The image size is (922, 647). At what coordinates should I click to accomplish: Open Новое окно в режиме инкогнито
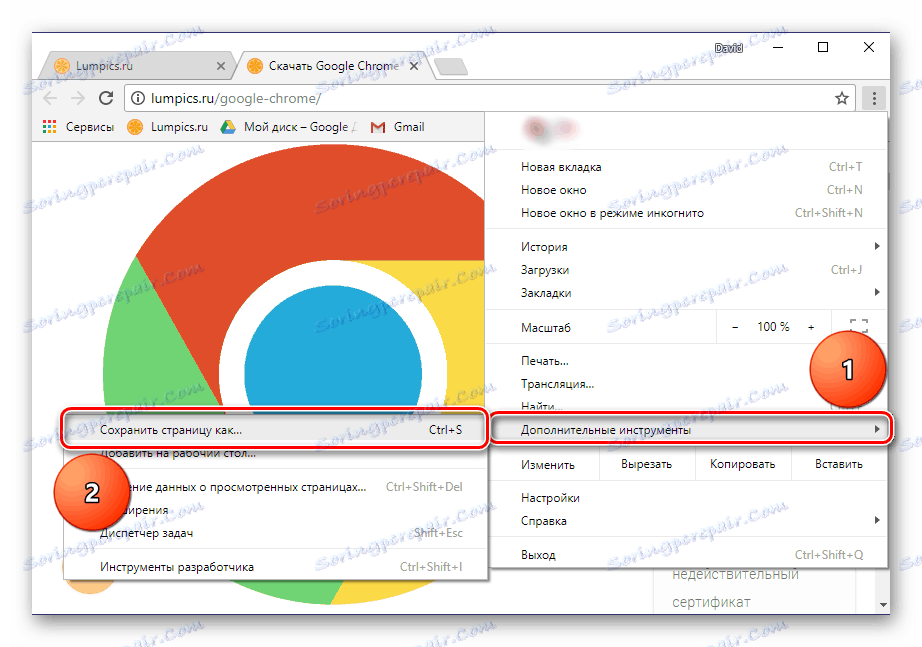pos(686,213)
